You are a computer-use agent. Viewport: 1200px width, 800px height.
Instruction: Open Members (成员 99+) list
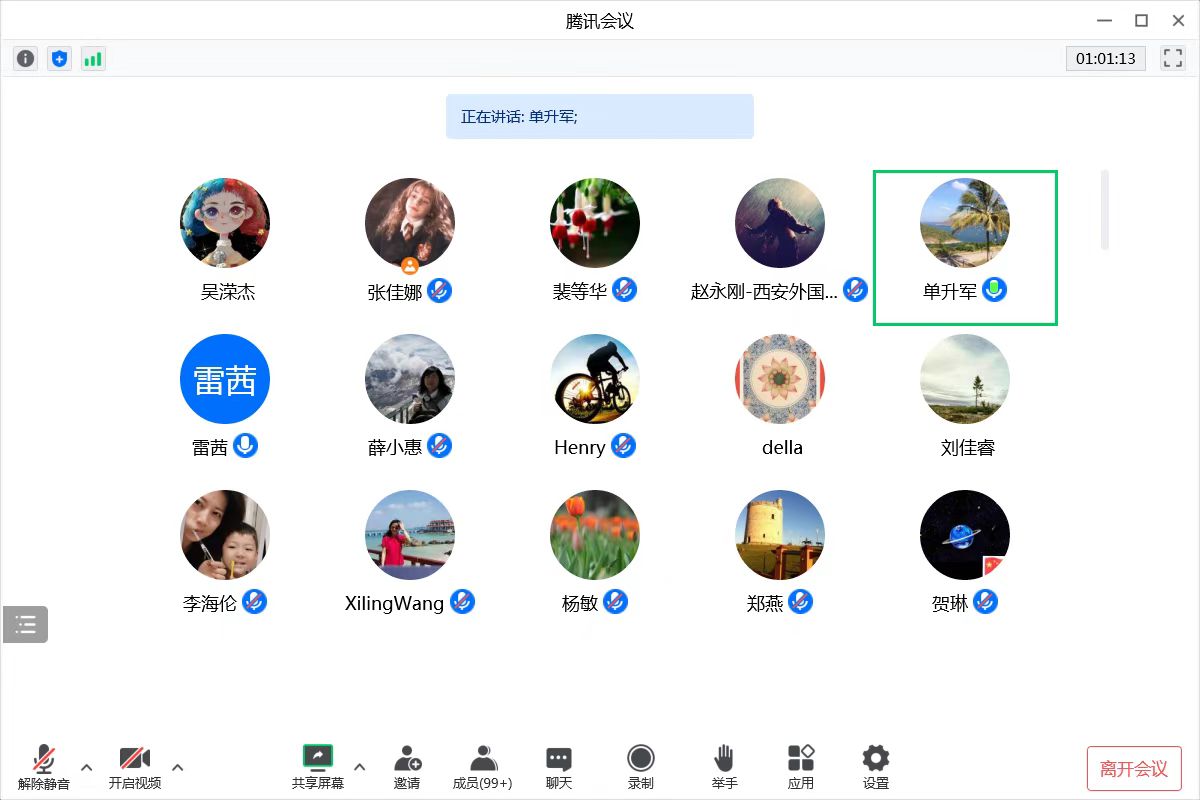(x=483, y=767)
